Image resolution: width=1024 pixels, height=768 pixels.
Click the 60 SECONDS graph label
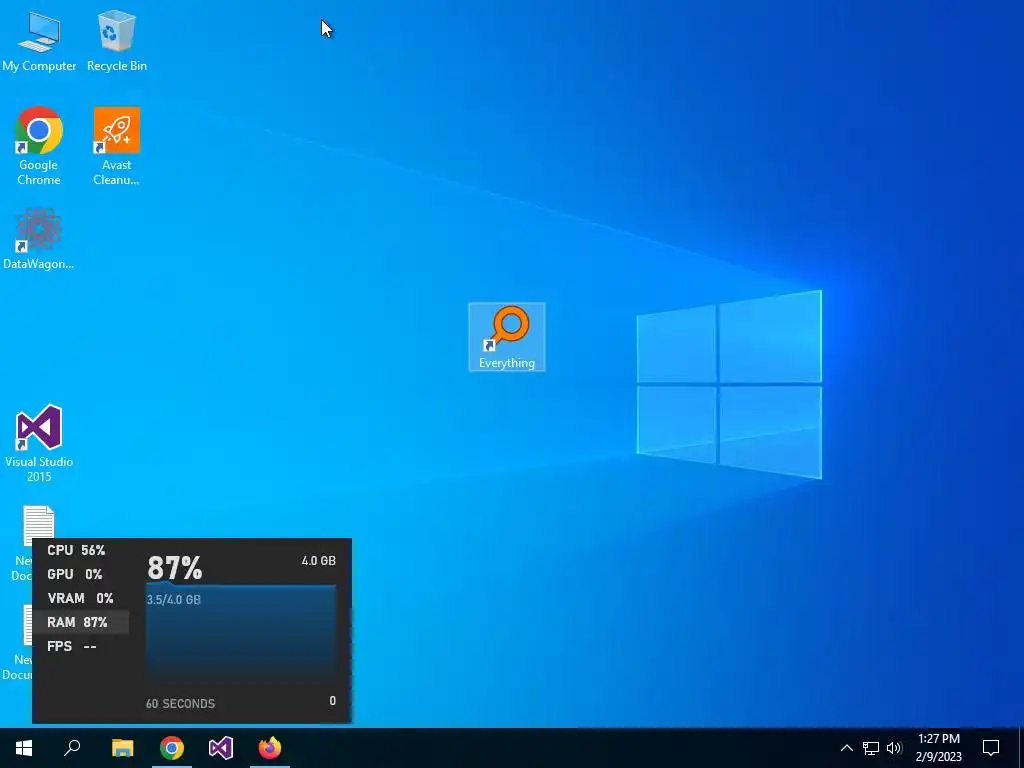[x=180, y=703]
